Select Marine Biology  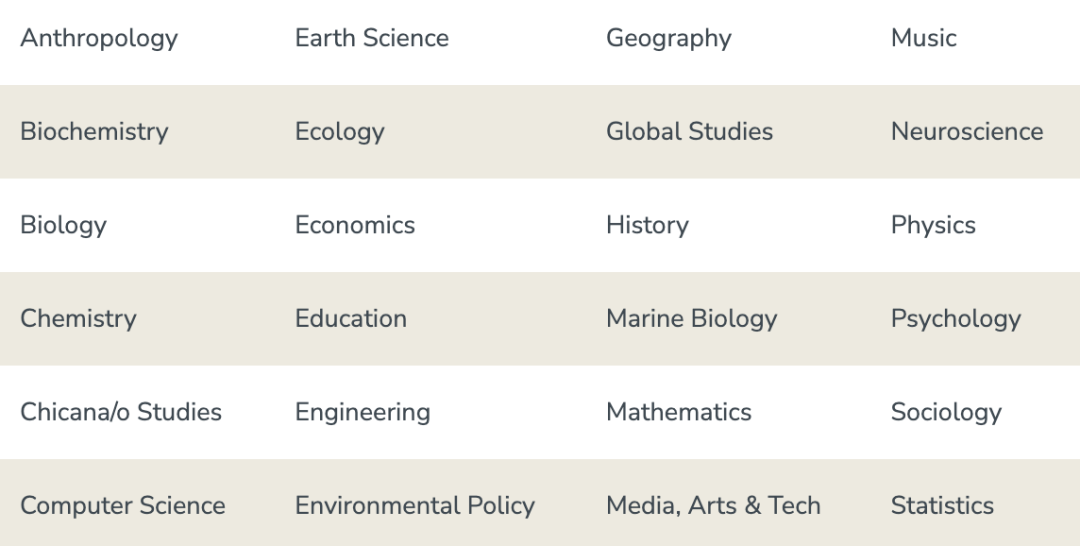tap(692, 319)
